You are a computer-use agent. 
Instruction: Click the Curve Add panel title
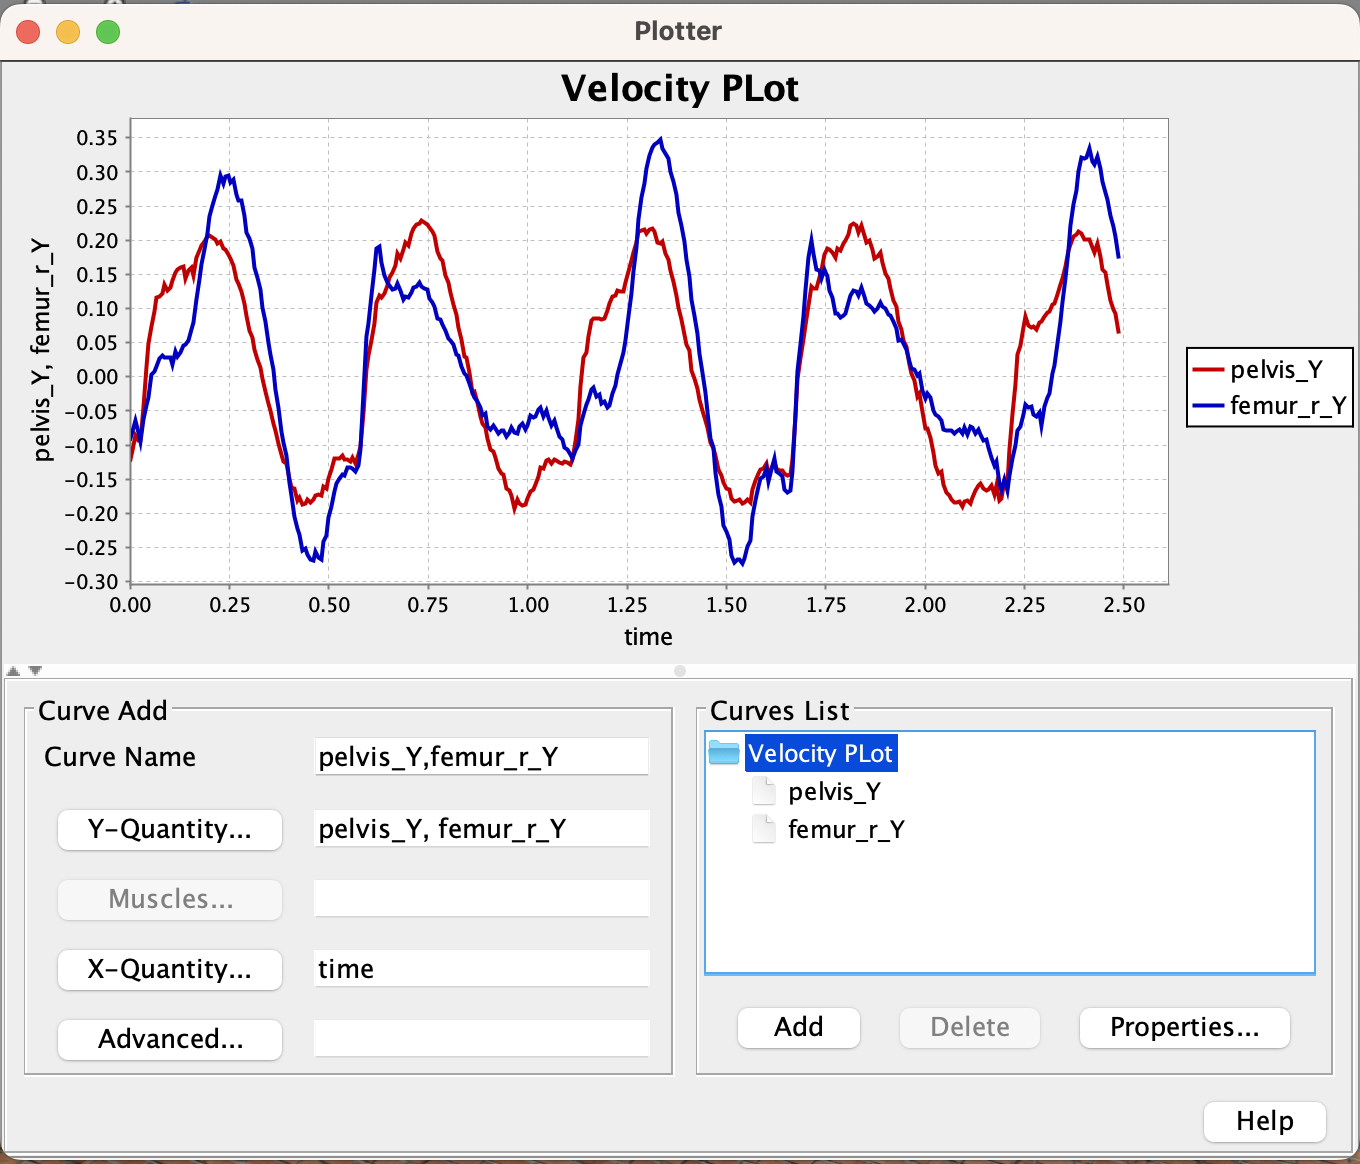pos(103,711)
